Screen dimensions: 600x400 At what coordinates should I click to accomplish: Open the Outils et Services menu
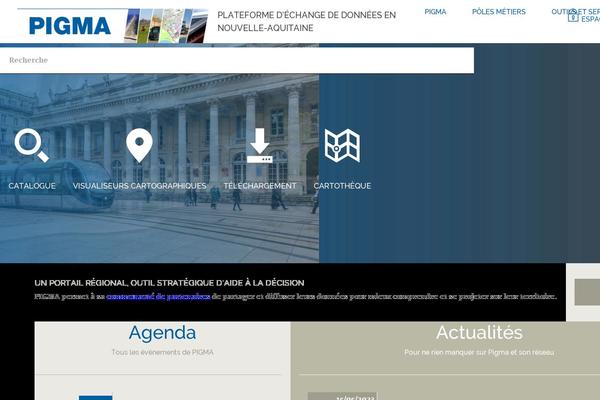coord(576,12)
